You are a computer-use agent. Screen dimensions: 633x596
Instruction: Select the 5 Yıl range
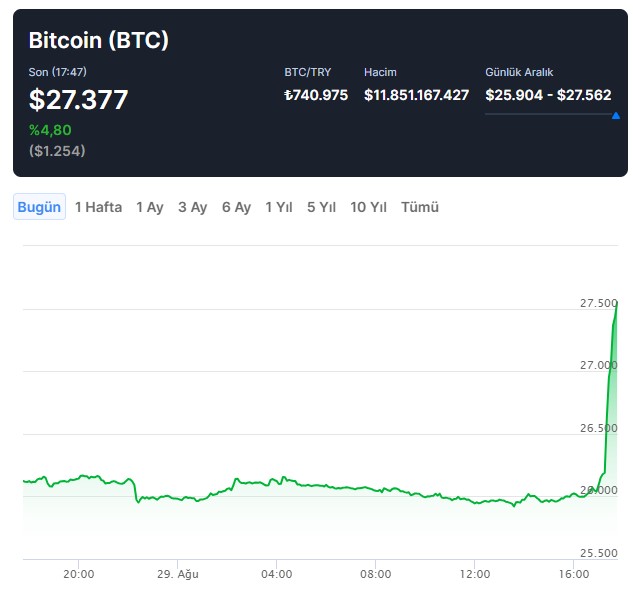coord(321,207)
